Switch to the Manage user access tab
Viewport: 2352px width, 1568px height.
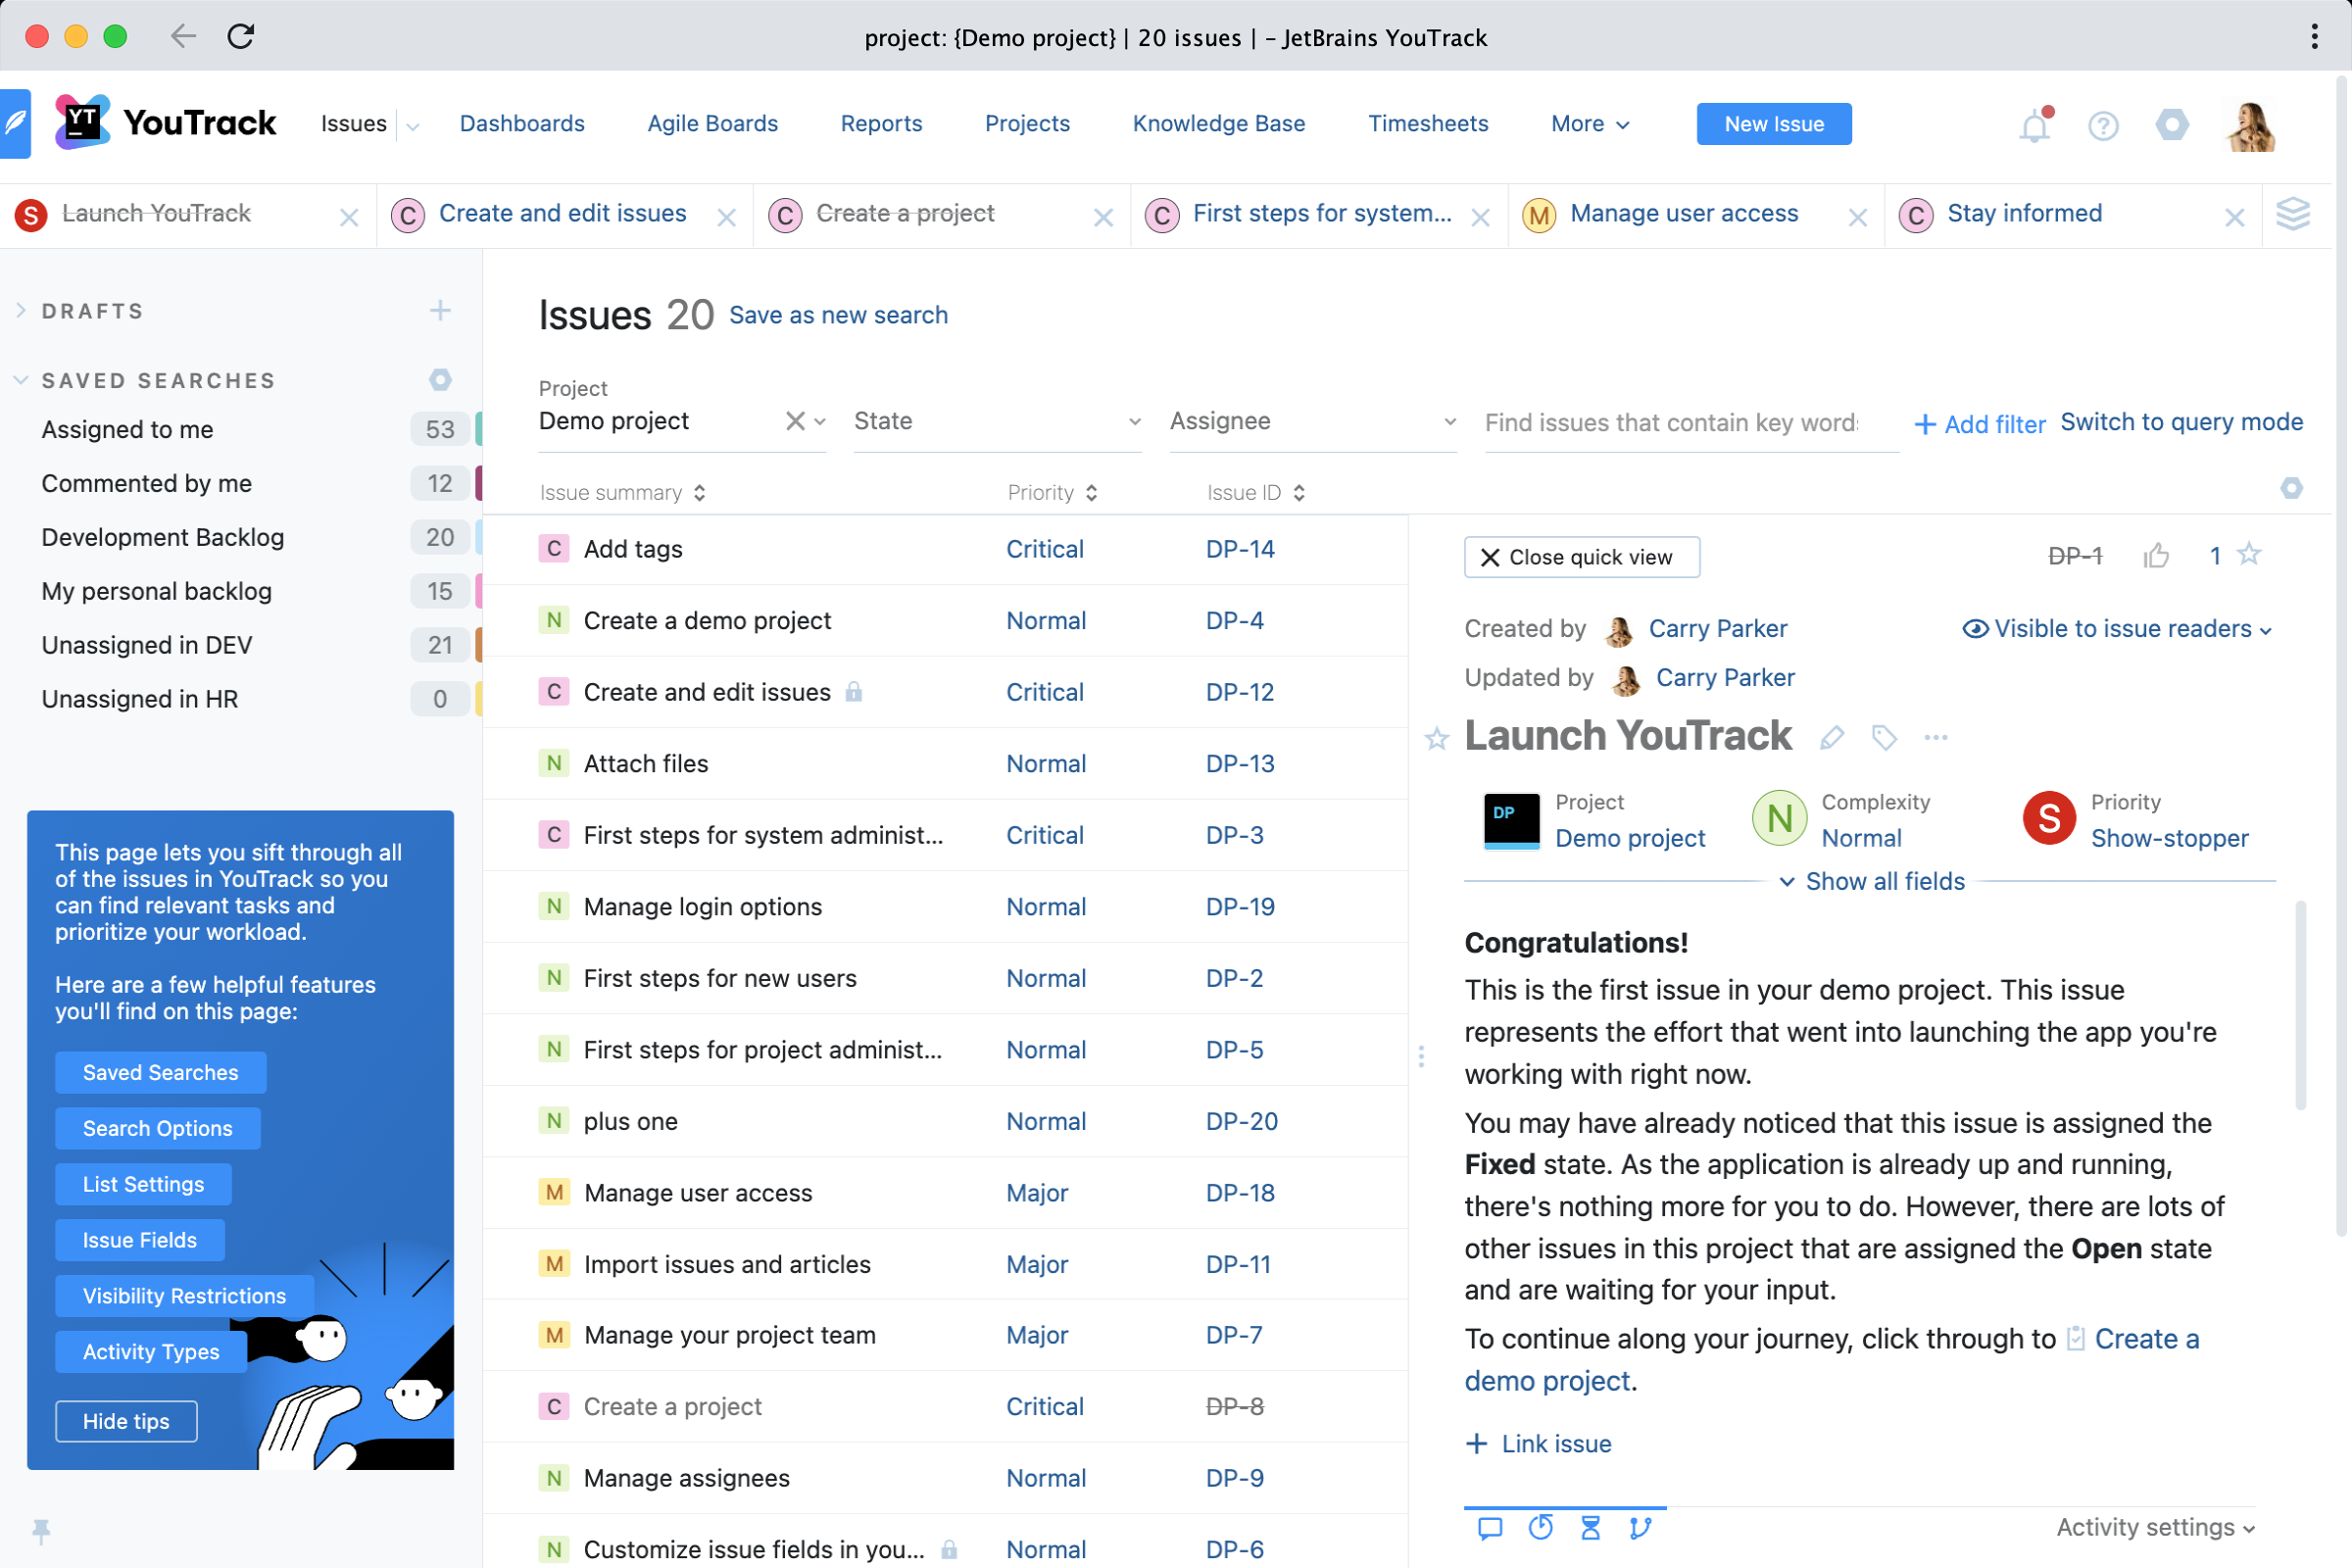1683,214
